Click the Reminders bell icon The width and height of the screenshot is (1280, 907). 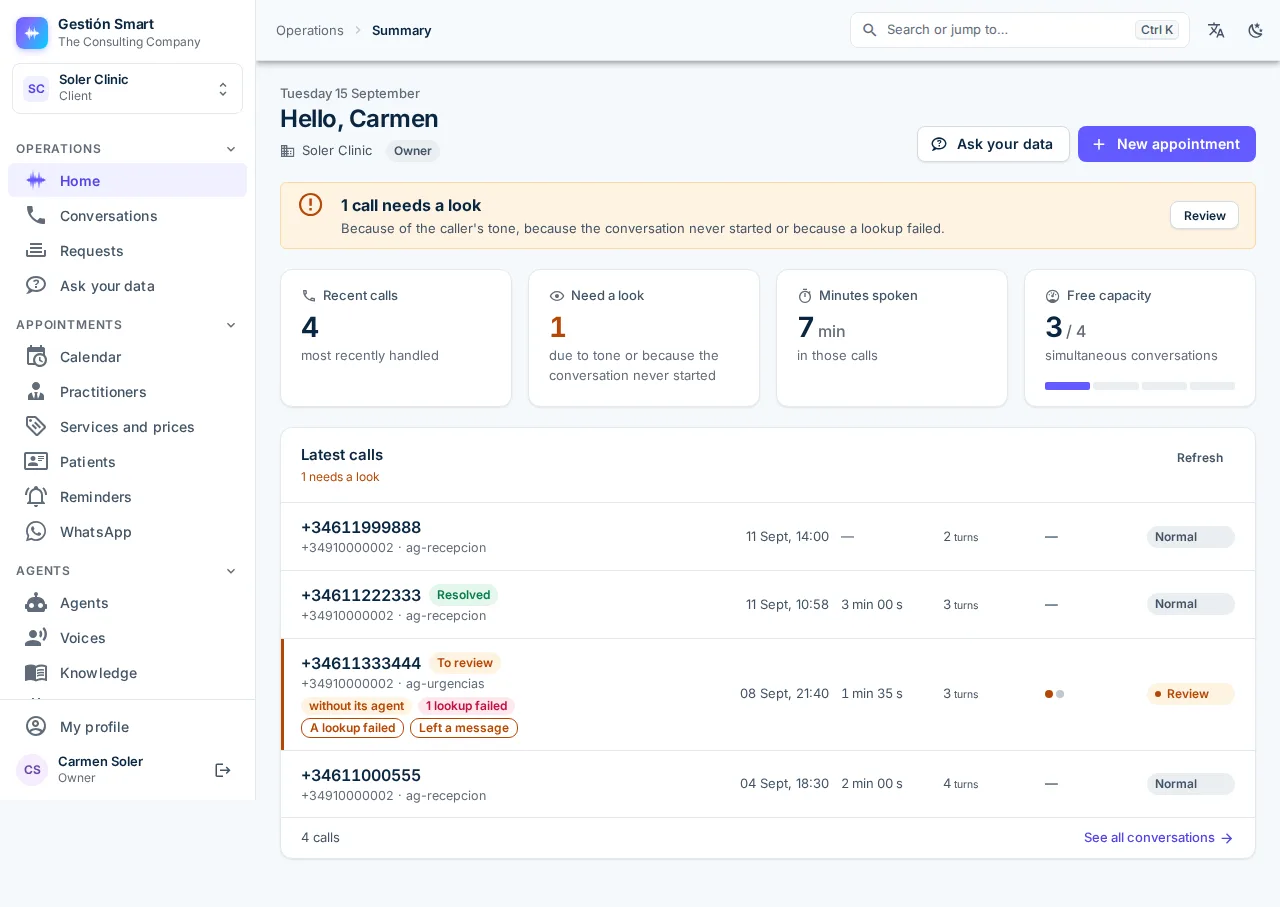[36, 496]
